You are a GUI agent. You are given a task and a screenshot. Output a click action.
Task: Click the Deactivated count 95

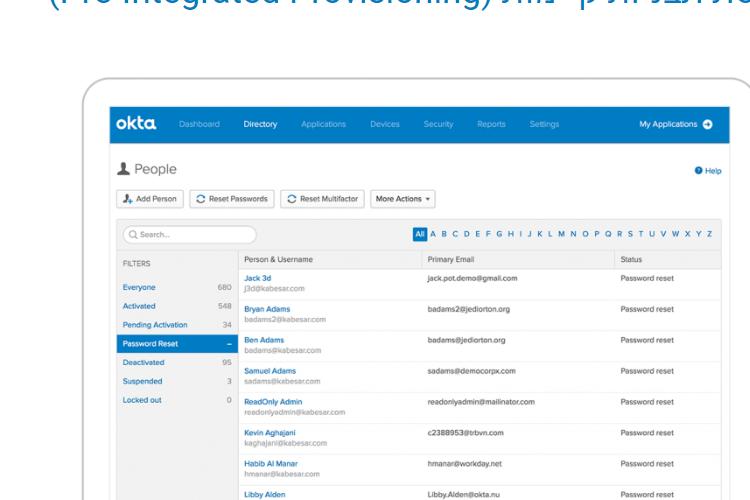tap(227, 362)
